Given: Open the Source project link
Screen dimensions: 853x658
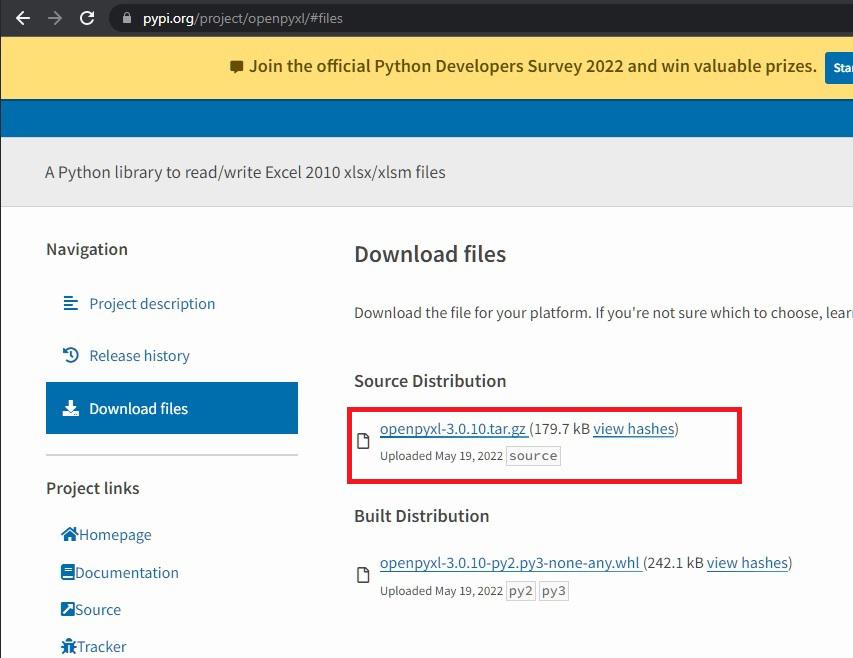Looking at the screenshot, I should tap(98, 610).
